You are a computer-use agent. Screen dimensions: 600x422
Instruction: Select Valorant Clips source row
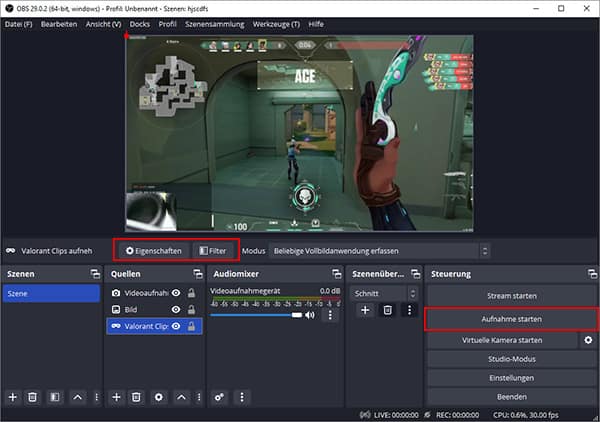click(154, 326)
